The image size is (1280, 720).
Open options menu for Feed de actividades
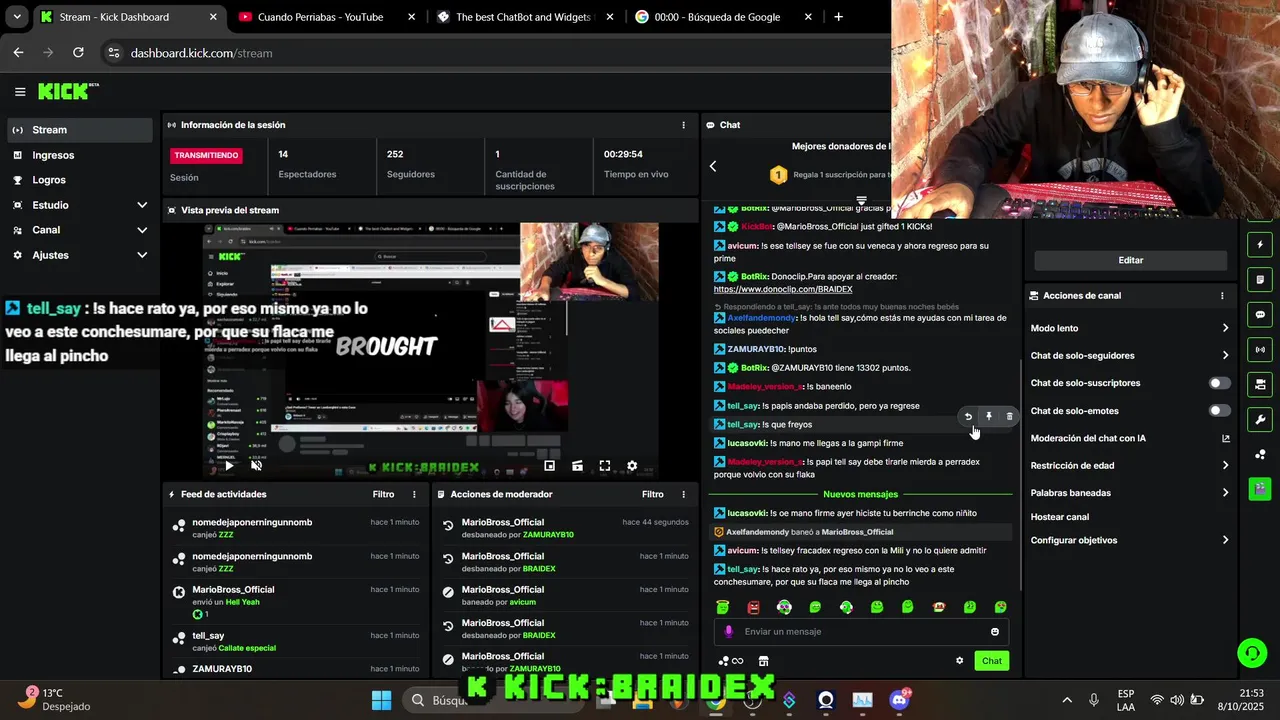click(415, 494)
